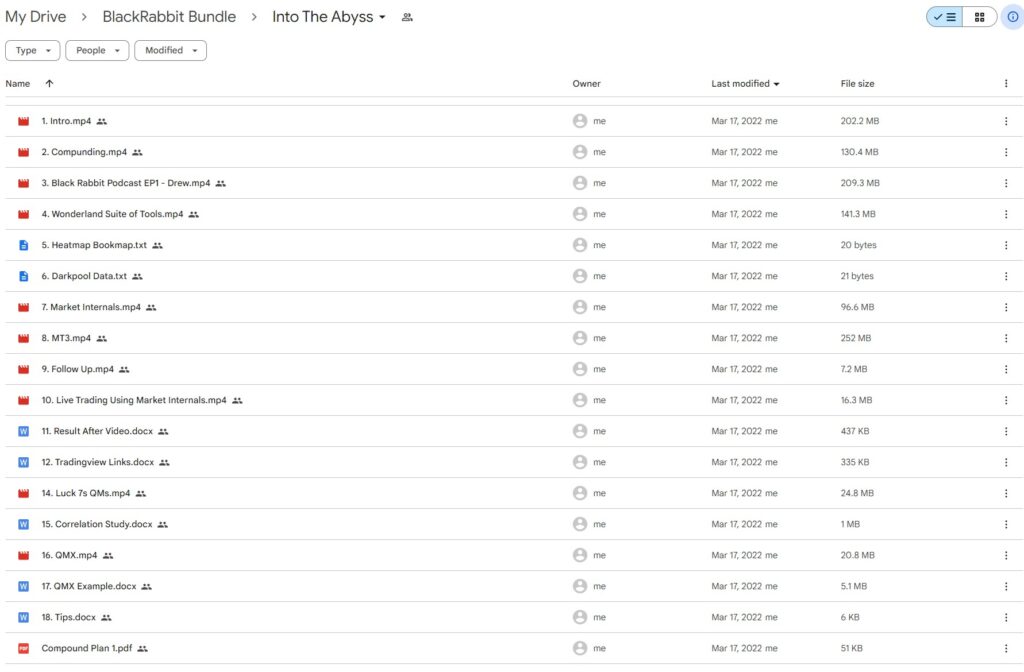Switch to list layout view
This screenshot has height=672, width=1024.
945,17
